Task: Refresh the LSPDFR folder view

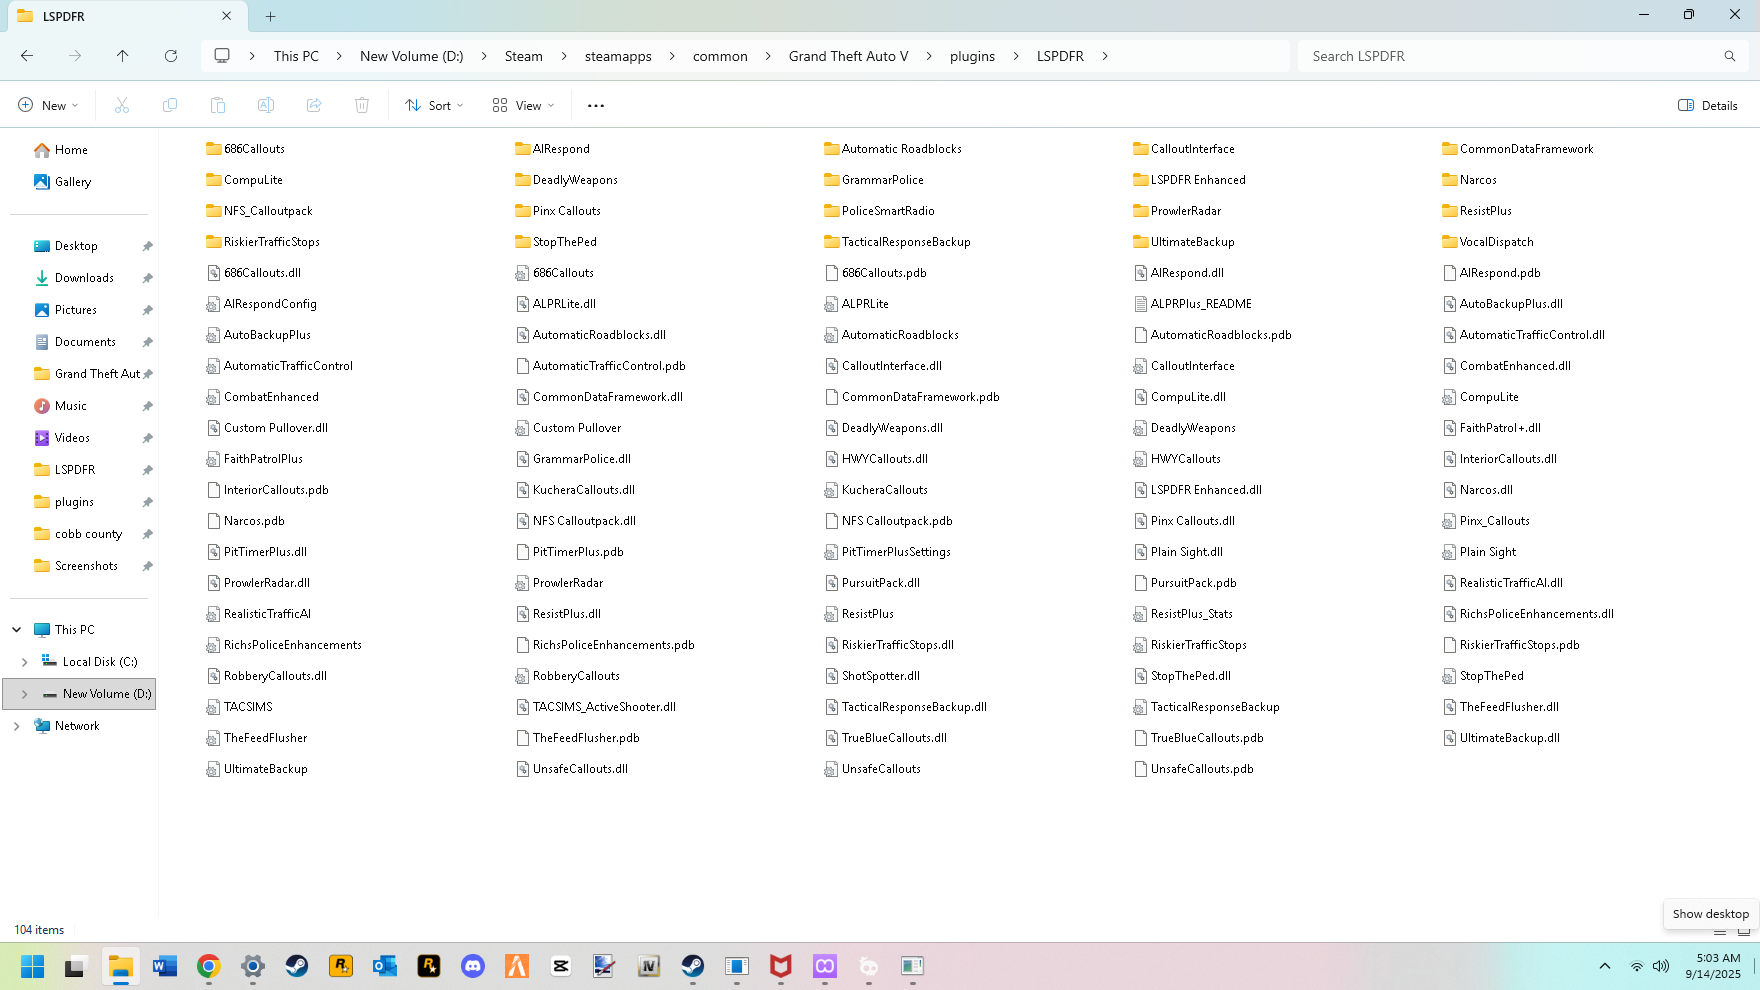Action: 171,56
